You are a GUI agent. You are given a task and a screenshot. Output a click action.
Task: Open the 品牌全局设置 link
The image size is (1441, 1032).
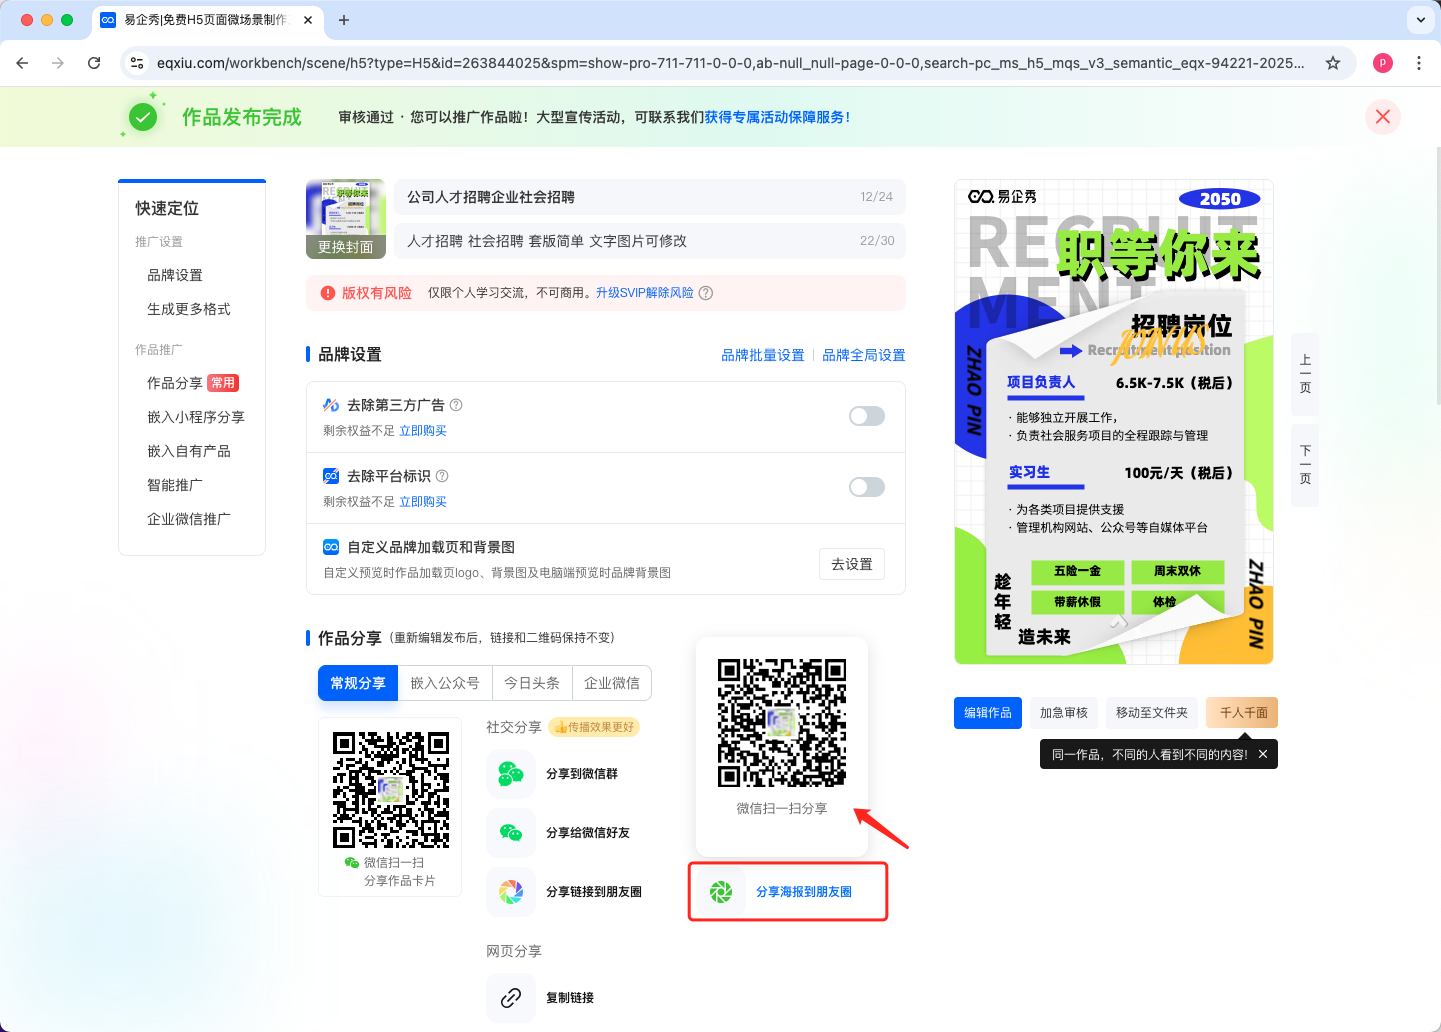863,355
